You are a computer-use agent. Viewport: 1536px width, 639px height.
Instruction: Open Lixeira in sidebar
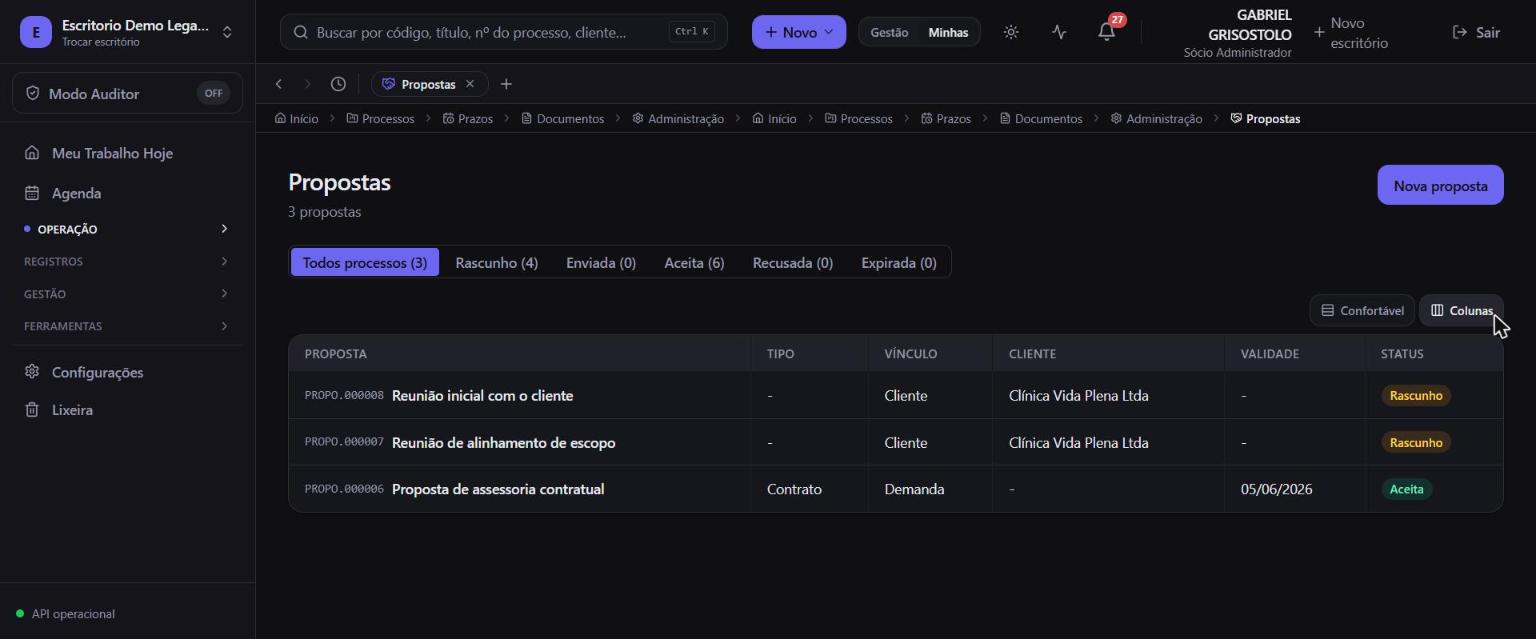[127, 410]
